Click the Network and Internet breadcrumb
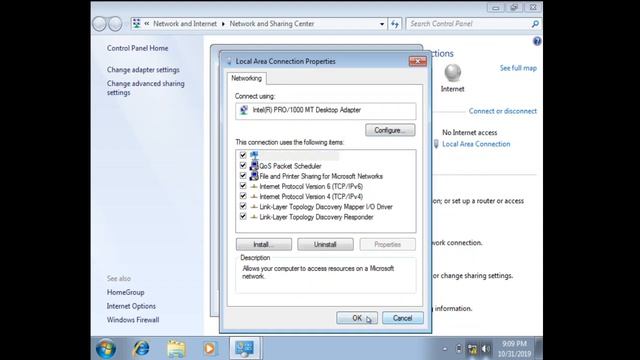 (185, 24)
